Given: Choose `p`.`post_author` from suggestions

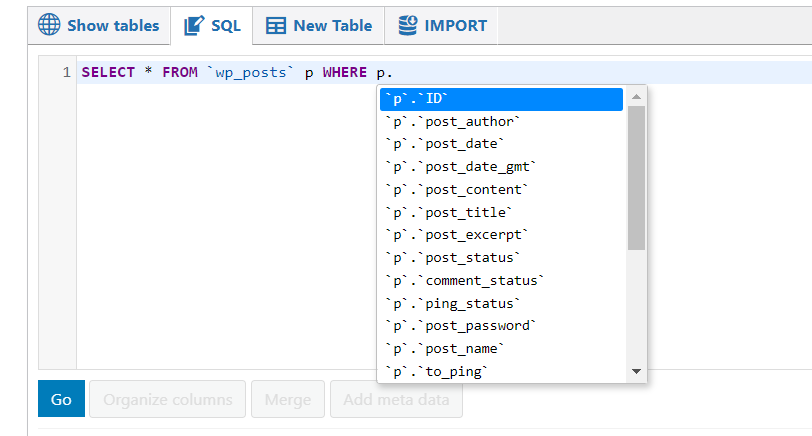Looking at the screenshot, I should tap(501, 122).
